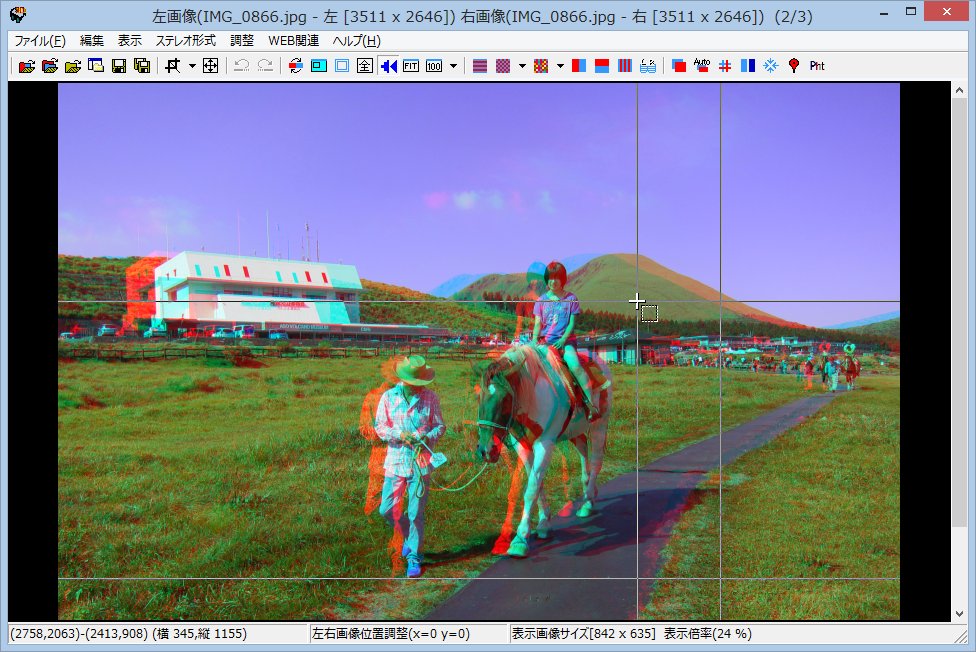This screenshot has width=976, height=652.
Task: Maximize the StereoPhoto window
Action: [911, 12]
